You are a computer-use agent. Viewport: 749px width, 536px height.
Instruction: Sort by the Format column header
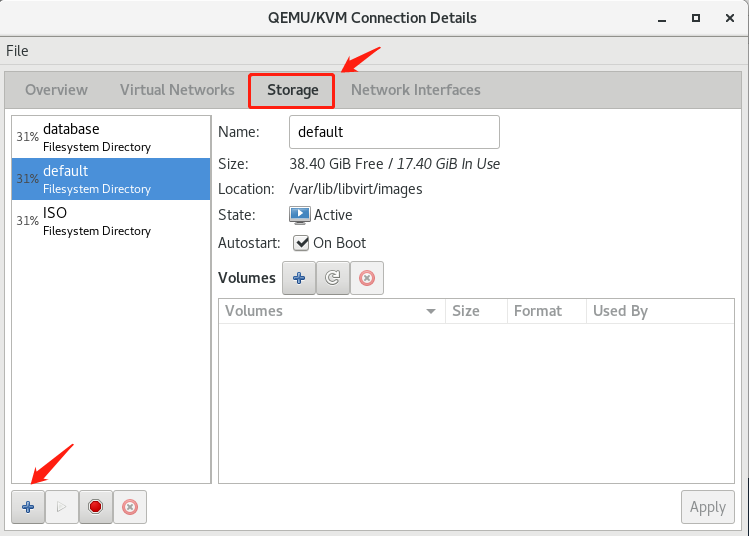546,311
